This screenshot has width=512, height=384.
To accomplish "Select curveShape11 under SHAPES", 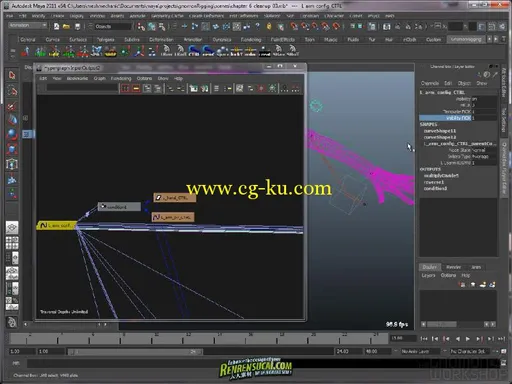I will [x=440, y=131].
